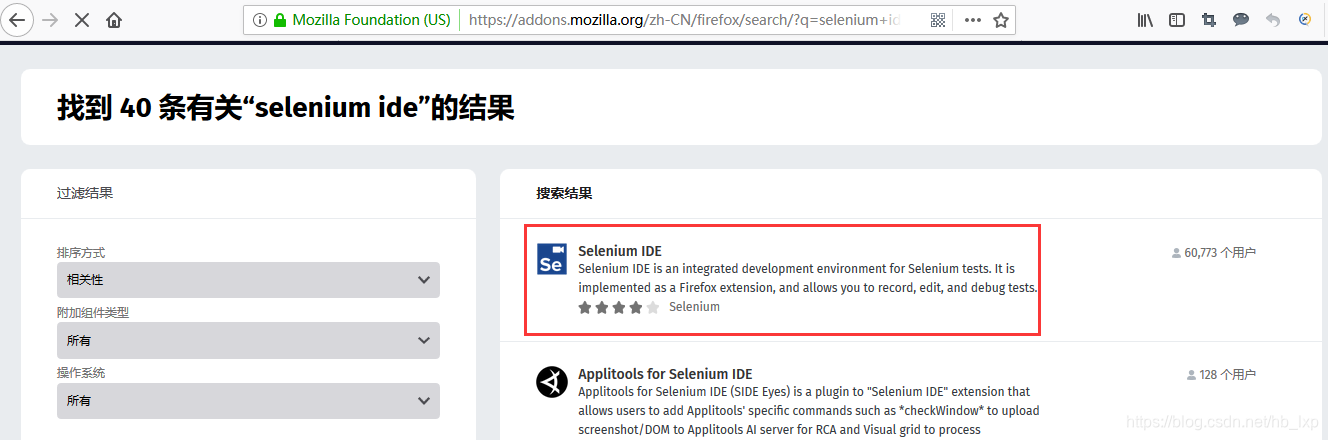Go to the Firefox home page icon
This screenshot has width=1328, height=440.
tap(114, 19)
